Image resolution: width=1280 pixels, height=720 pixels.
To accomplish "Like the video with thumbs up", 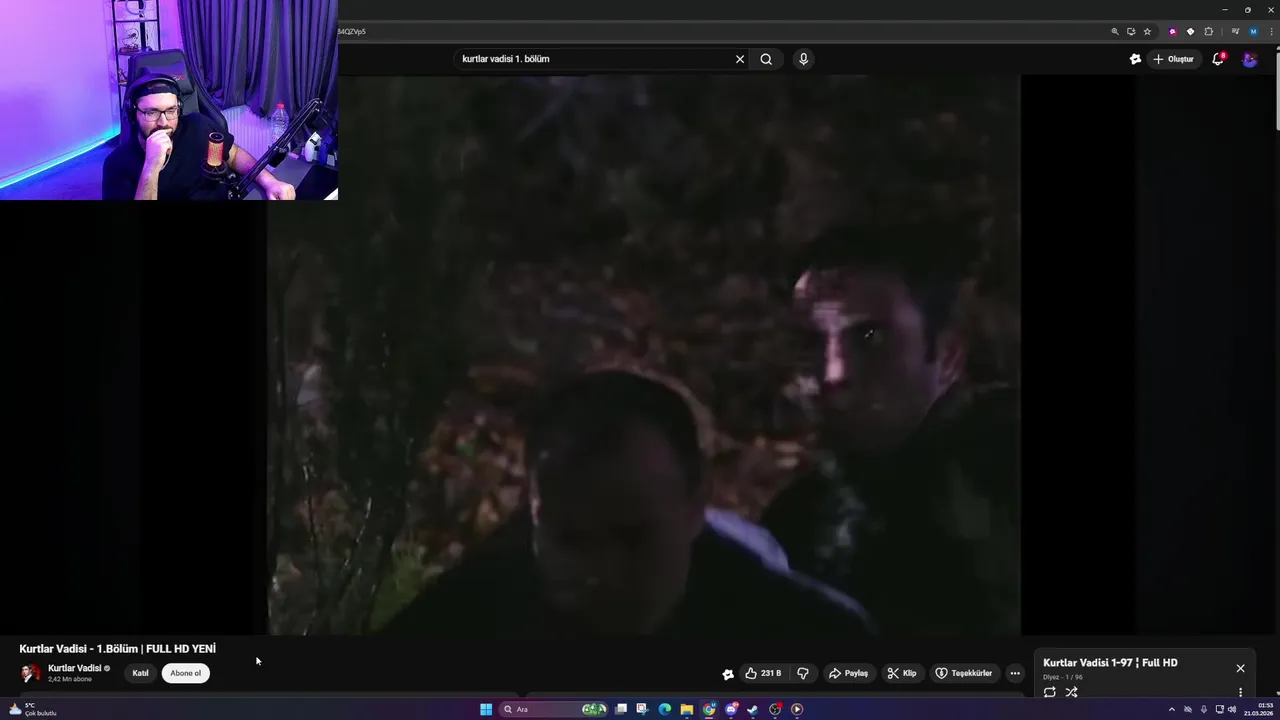I will pyautogui.click(x=763, y=673).
